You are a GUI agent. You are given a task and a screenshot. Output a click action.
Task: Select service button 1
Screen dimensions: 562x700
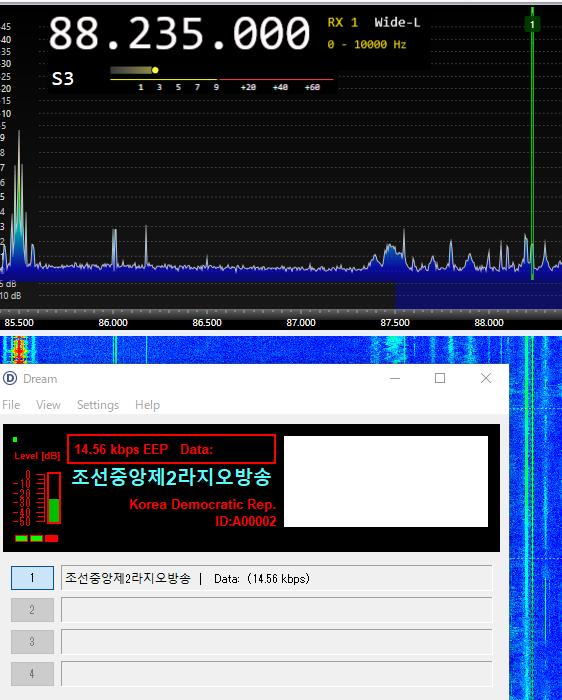pos(32,578)
